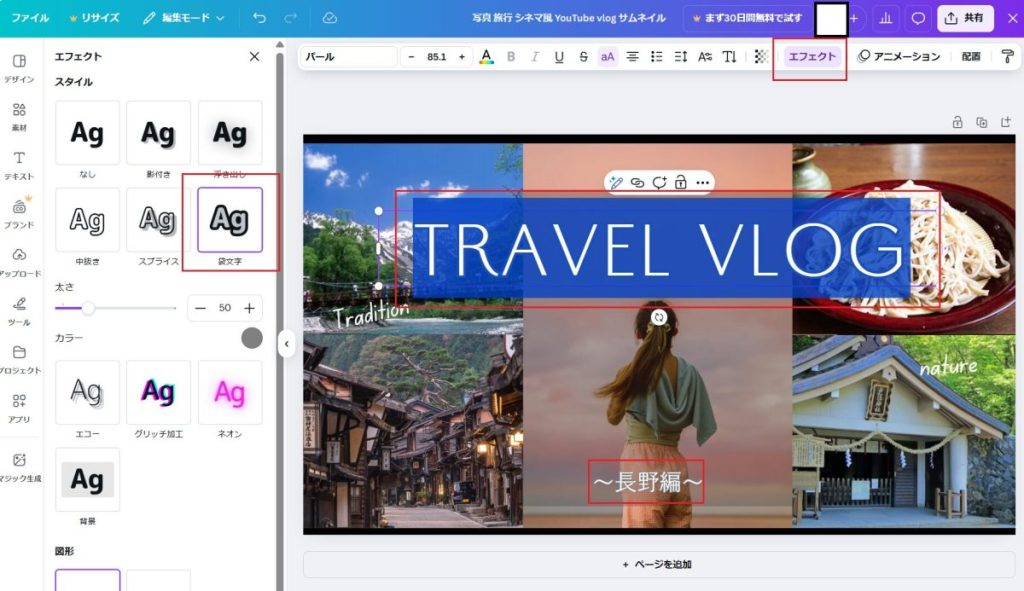Open the パール font dropdown
Viewport: 1024px width, 591px height.
(x=348, y=57)
